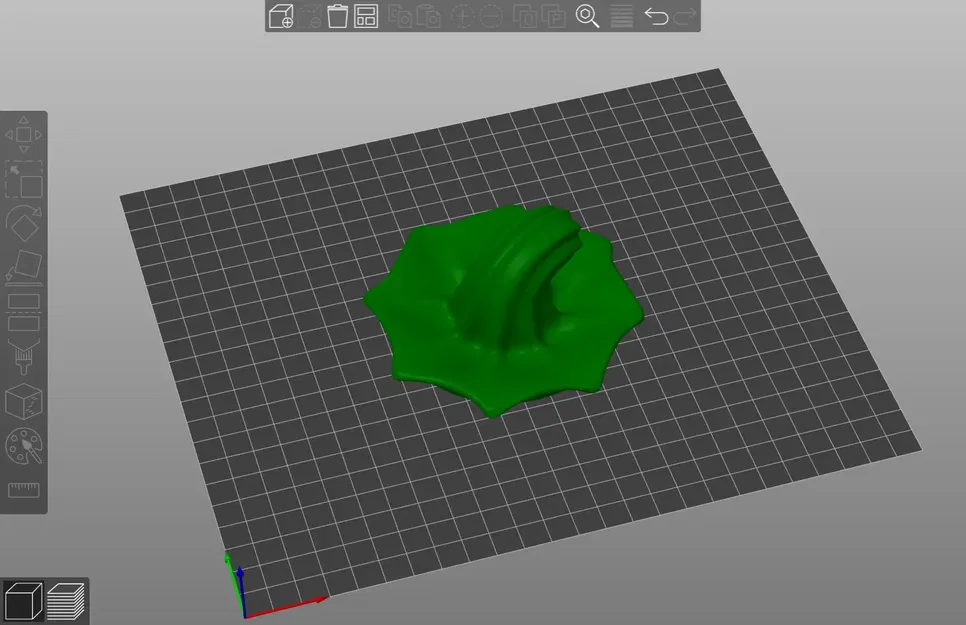
Task: Switch to the sliced layers preview
Action: (x=65, y=601)
